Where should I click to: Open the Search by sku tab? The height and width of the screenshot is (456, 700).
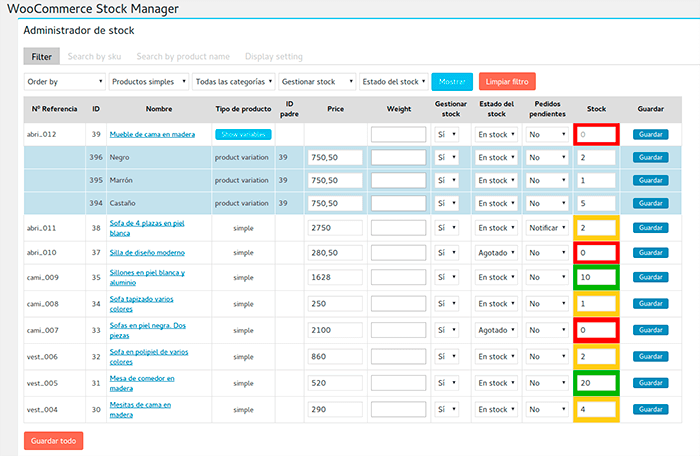click(x=94, y=57)
